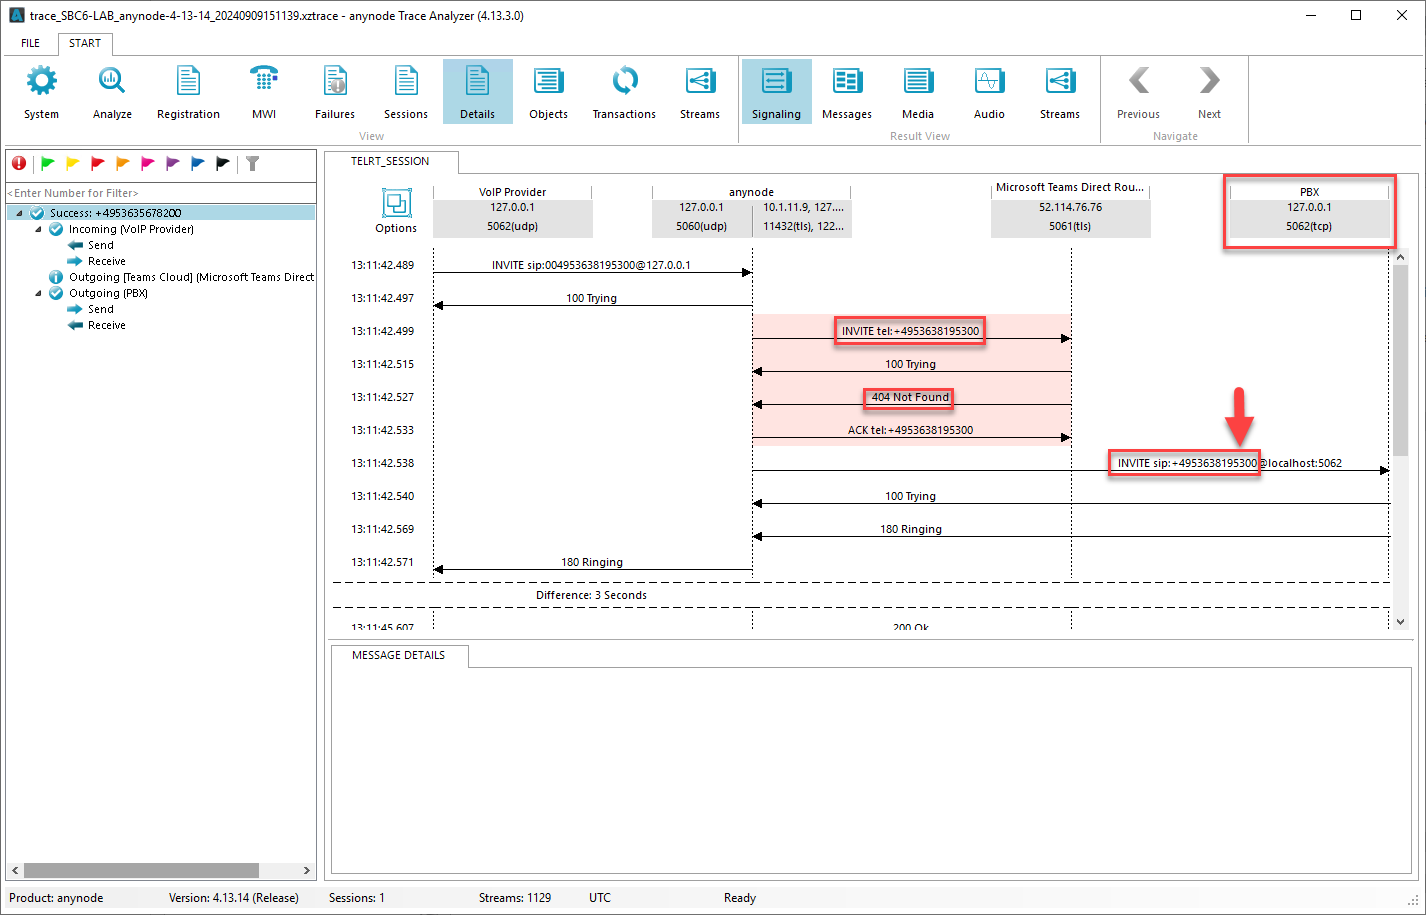Select INVITE sip:004953638195300@127.0.0.1 message
Image resolution: width=1426 pixels, height=915 pixels.
pos(591,266)
